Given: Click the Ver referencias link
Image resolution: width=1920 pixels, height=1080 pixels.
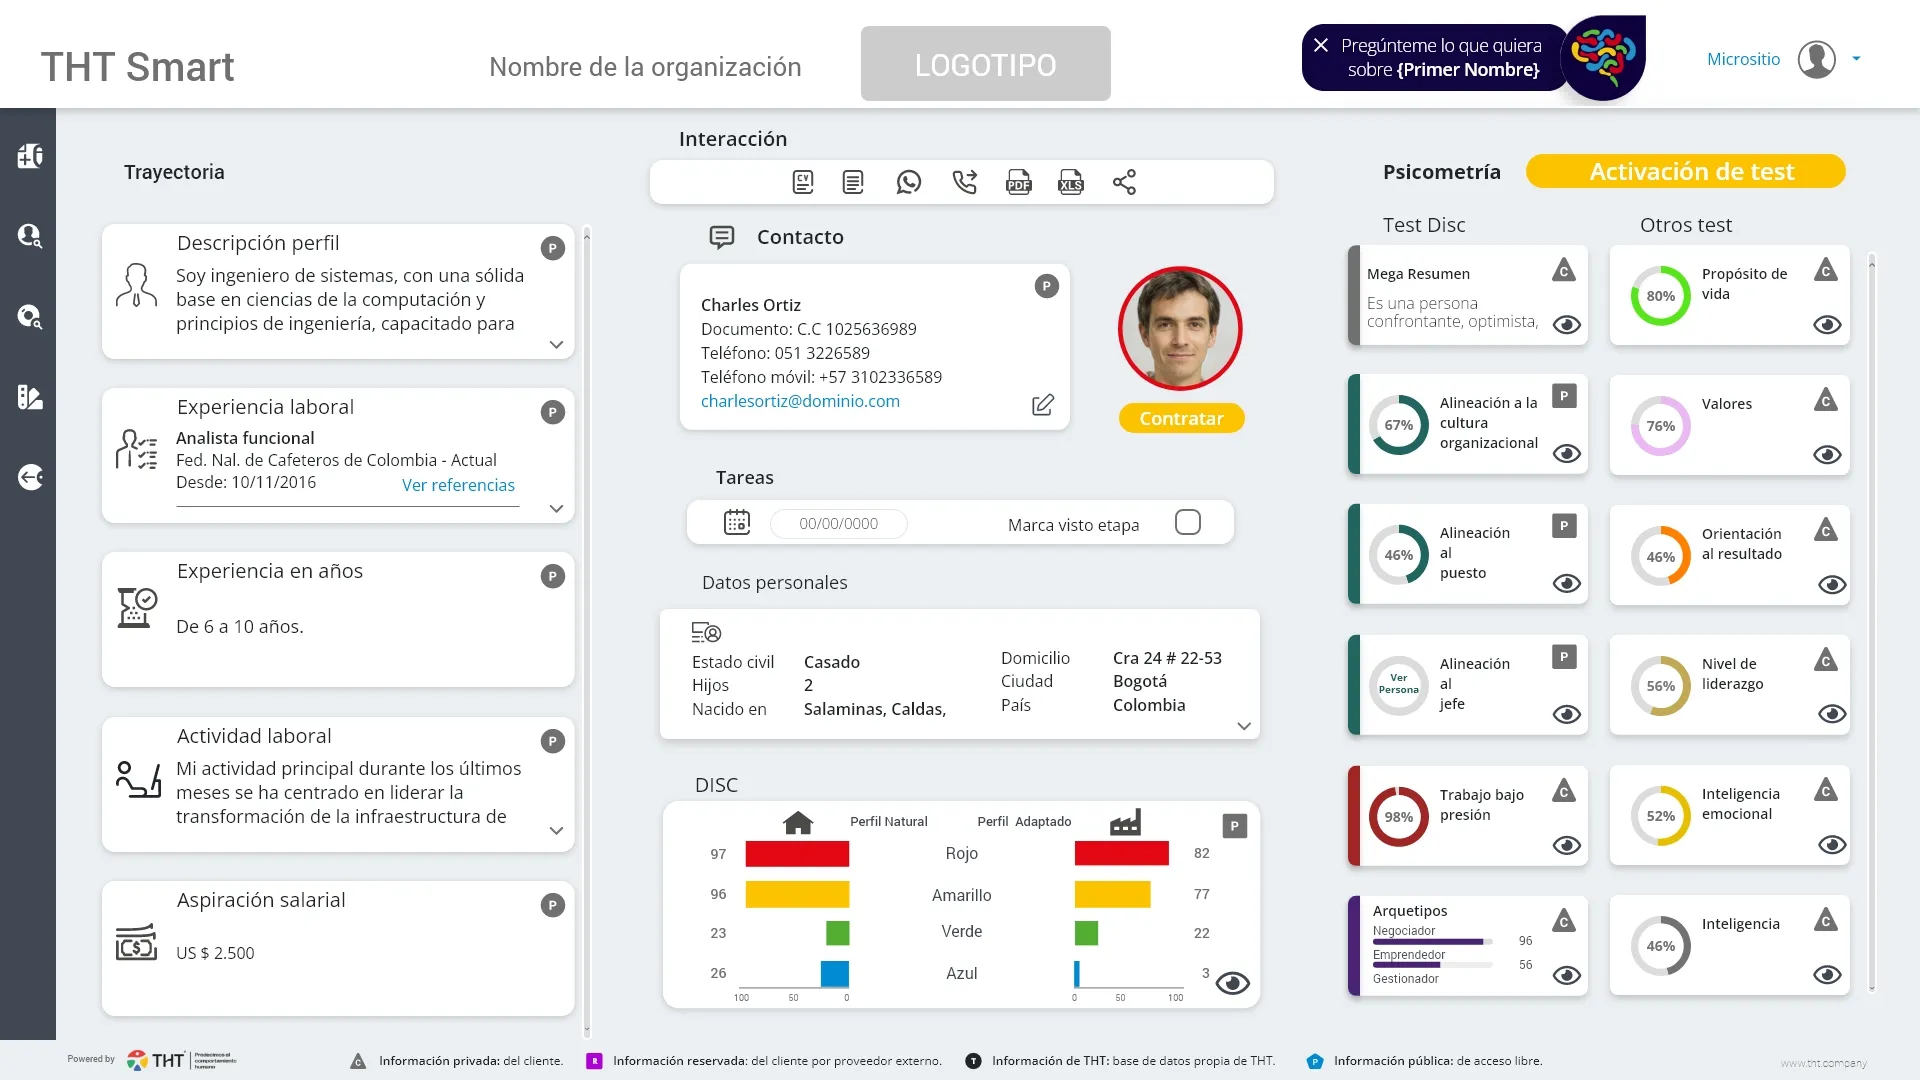Looking at the screenshot, I should (458, 485).
